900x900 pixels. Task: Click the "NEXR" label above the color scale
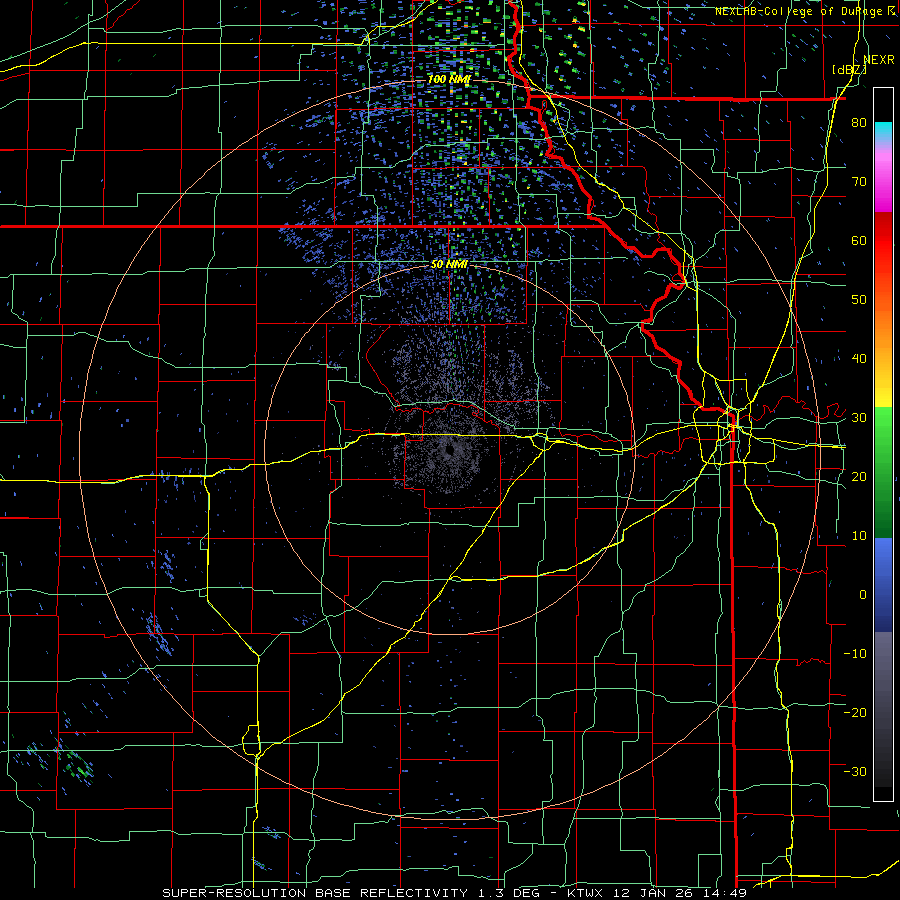(x=878, y=60)
